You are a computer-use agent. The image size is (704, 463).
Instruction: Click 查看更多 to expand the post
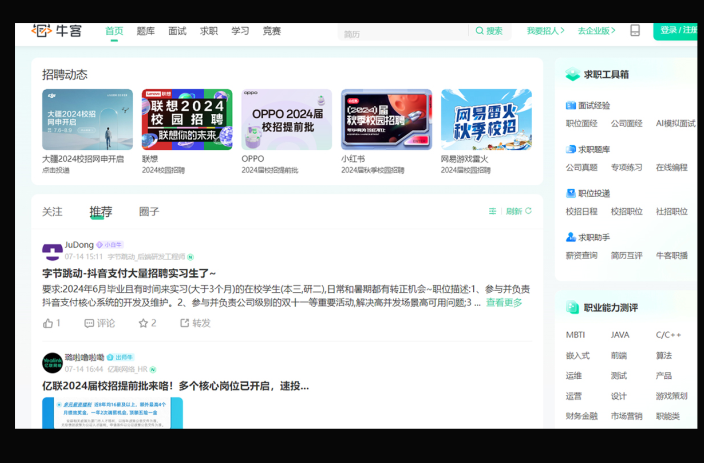504,303
